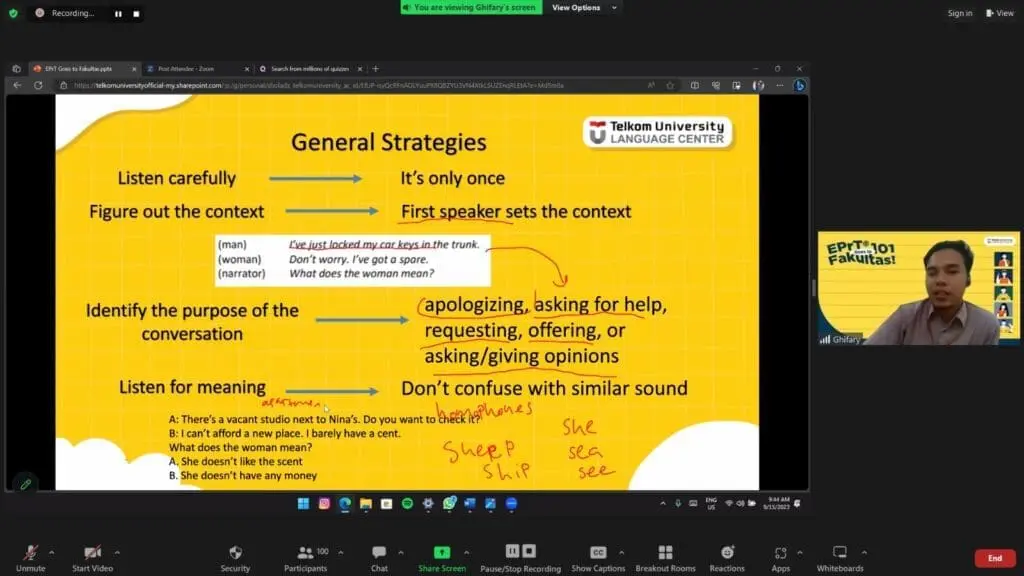Click the green Share Screen icon

(441, 553)
